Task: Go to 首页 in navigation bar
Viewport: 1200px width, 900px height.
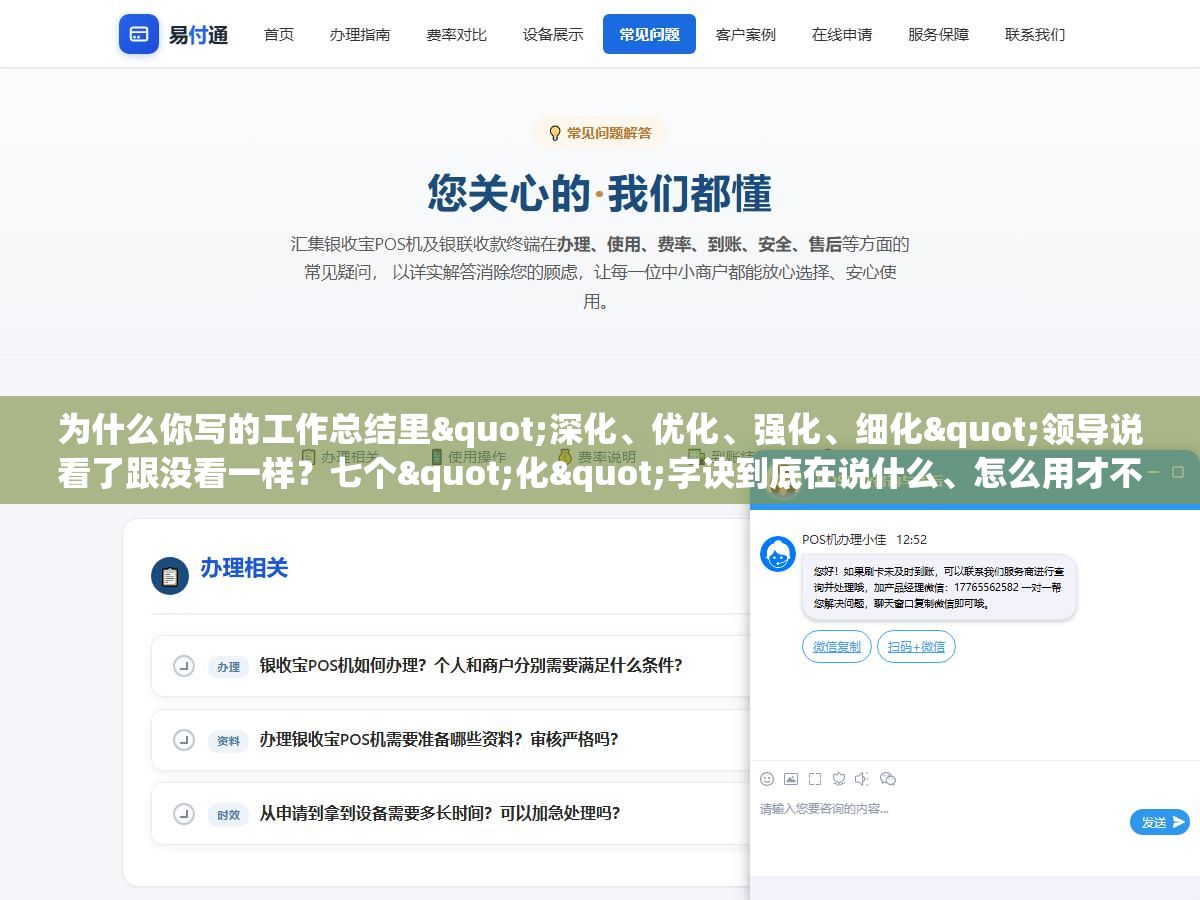Action: click(279, 34)
